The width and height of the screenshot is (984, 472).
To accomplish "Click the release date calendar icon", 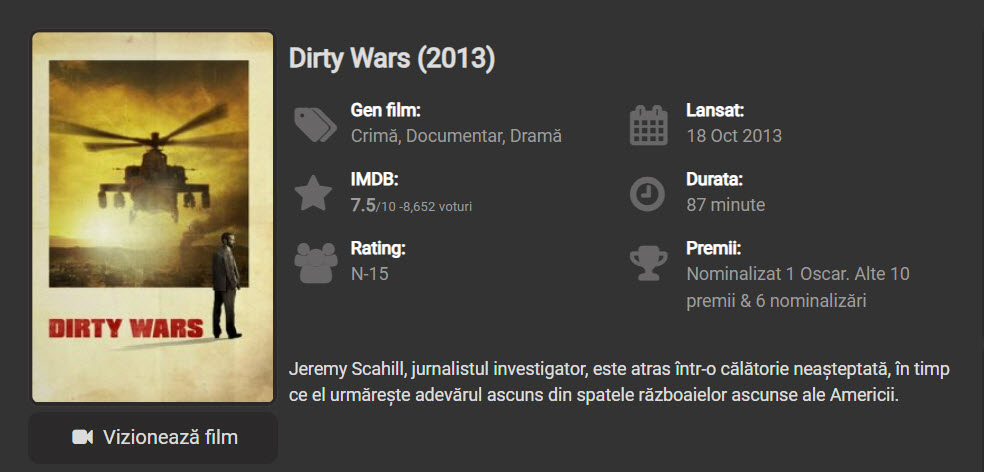I will [x=648, y=125].
